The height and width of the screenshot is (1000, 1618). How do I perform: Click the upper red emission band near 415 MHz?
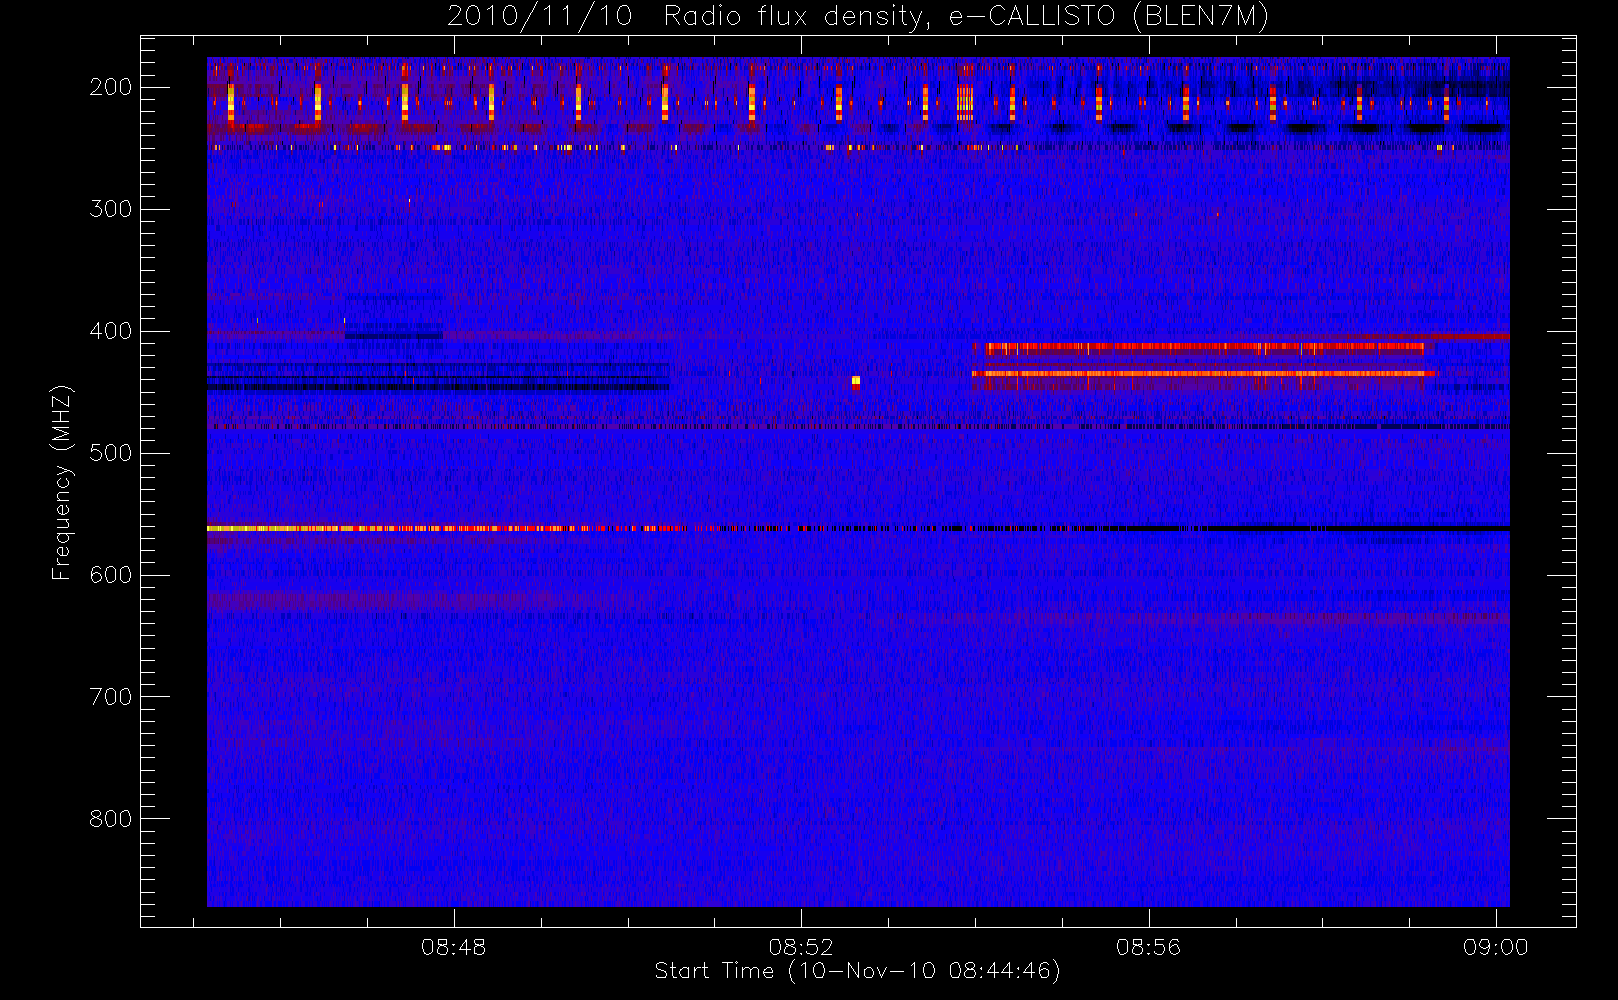coord(1204,349)
